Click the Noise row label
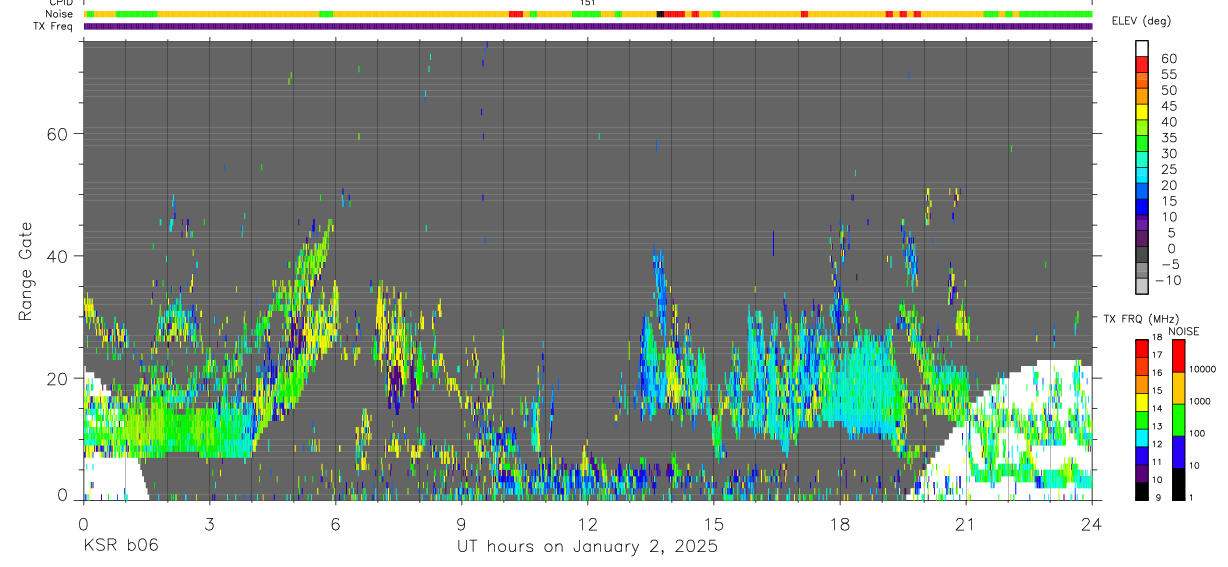Screen dimensions: 1228x567 pos(60,14)
